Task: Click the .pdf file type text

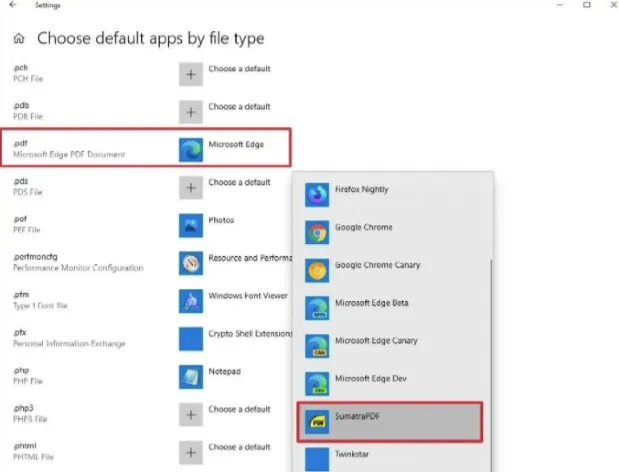Action: click(20, 143)
